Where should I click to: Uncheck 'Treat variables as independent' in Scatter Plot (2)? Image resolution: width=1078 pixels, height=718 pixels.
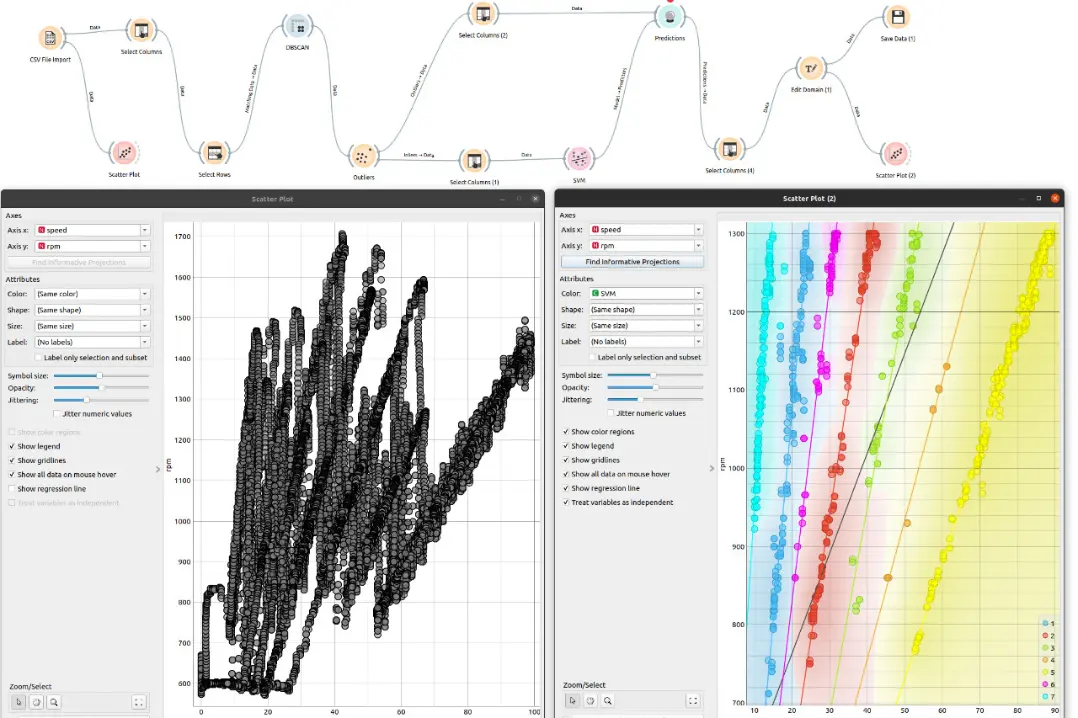[566, 502]
